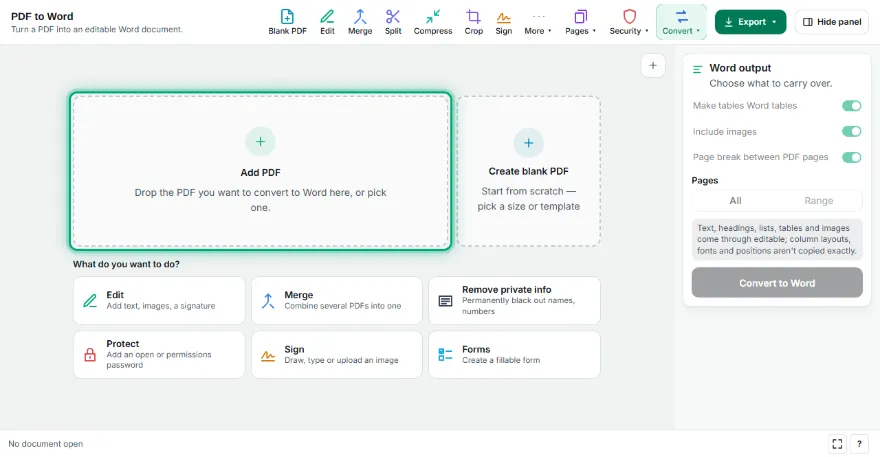The height and width of the screenshot is (457, 880).
Task: Click the 'PDF to Word' page title
Action: click(42, 16)
